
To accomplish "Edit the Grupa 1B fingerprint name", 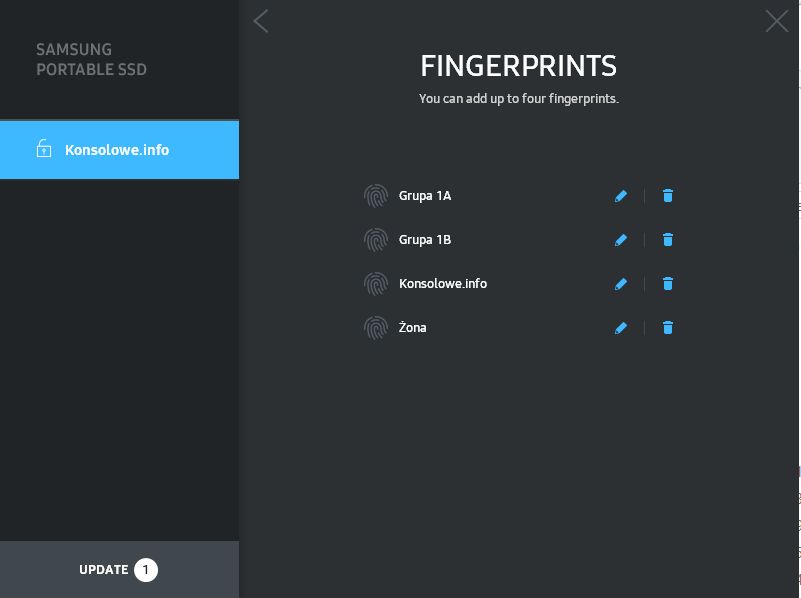I will pos(621,240).
